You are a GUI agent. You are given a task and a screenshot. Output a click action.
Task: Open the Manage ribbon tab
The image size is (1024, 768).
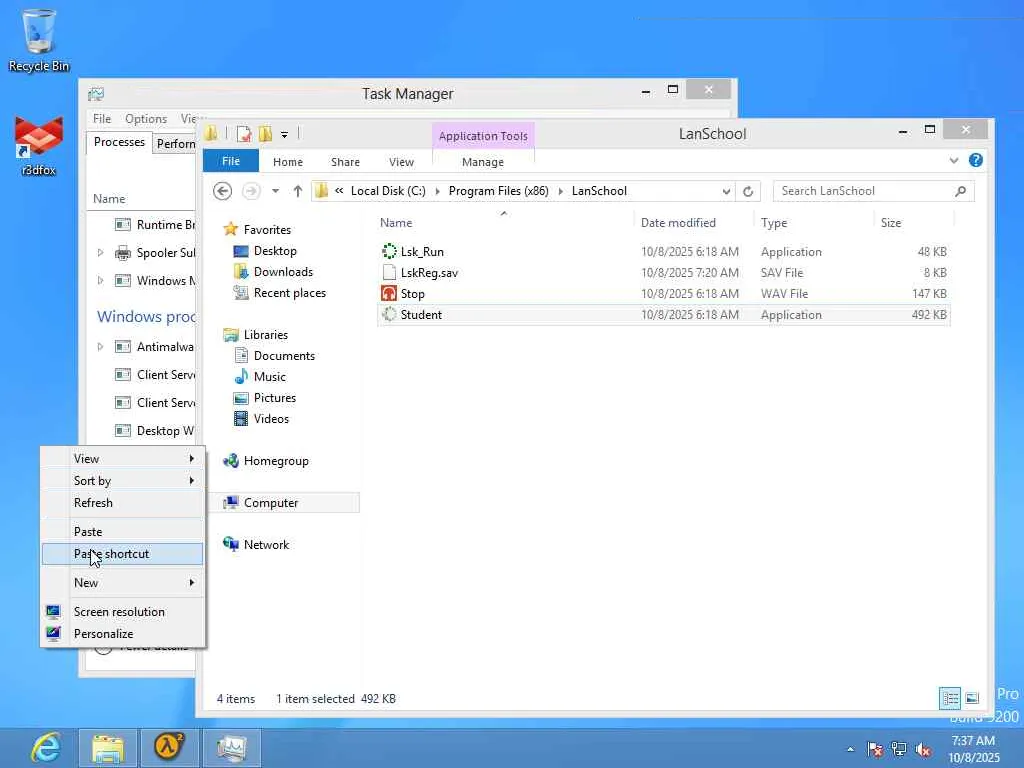click(x=483, y=161)
